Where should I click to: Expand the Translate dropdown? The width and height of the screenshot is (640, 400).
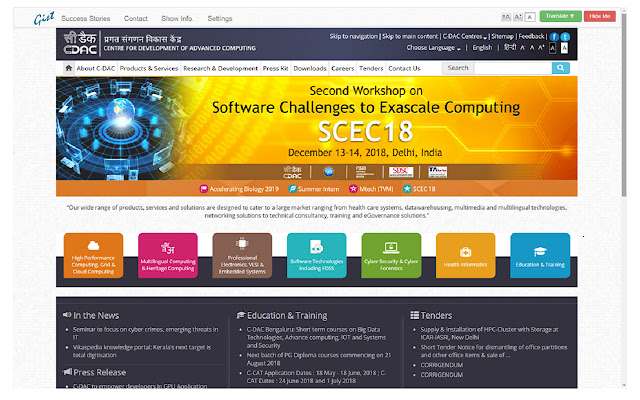click(560, 16)
